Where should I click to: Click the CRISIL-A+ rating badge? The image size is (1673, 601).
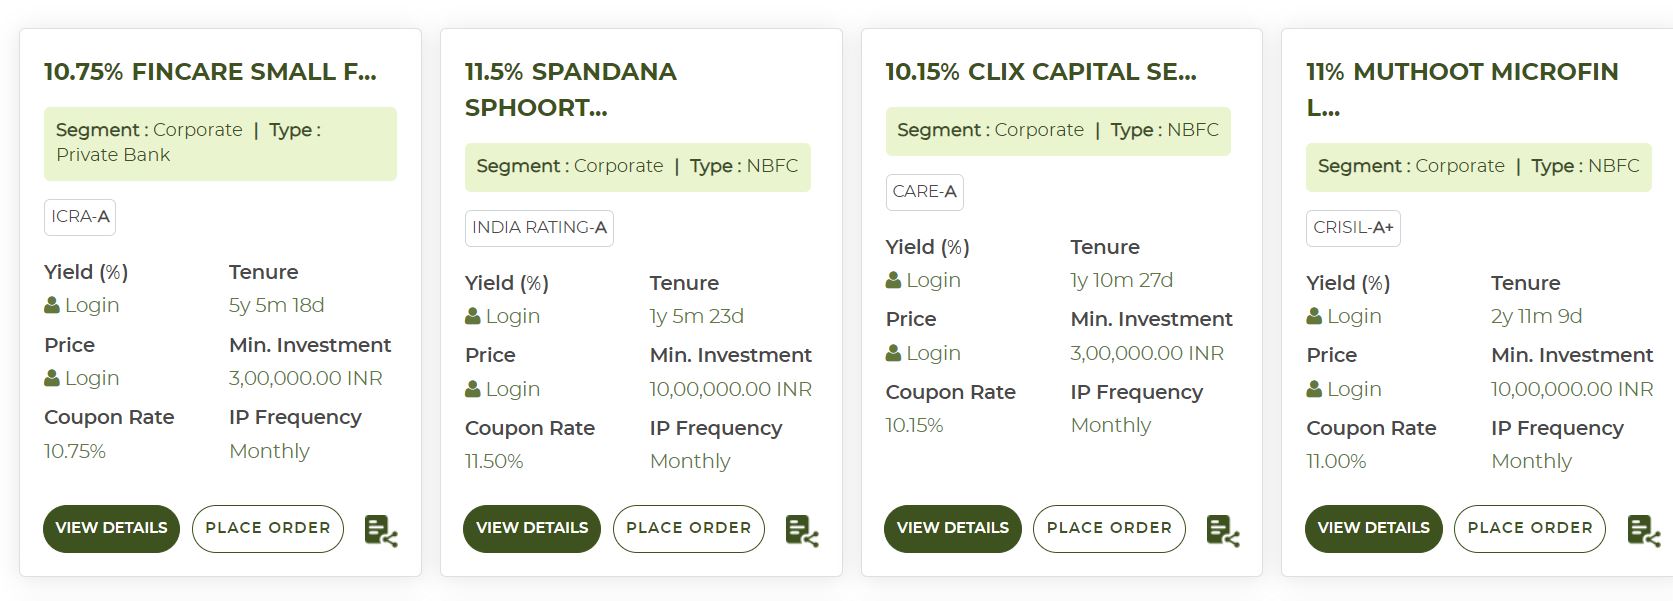pyautogui.click(x=1353, y=228)
